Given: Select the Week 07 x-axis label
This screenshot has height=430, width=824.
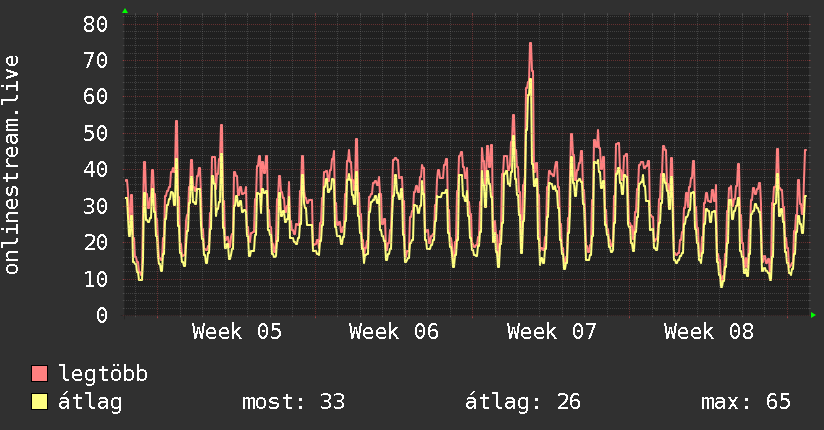Looking at the screenshot, I should 551,332.
